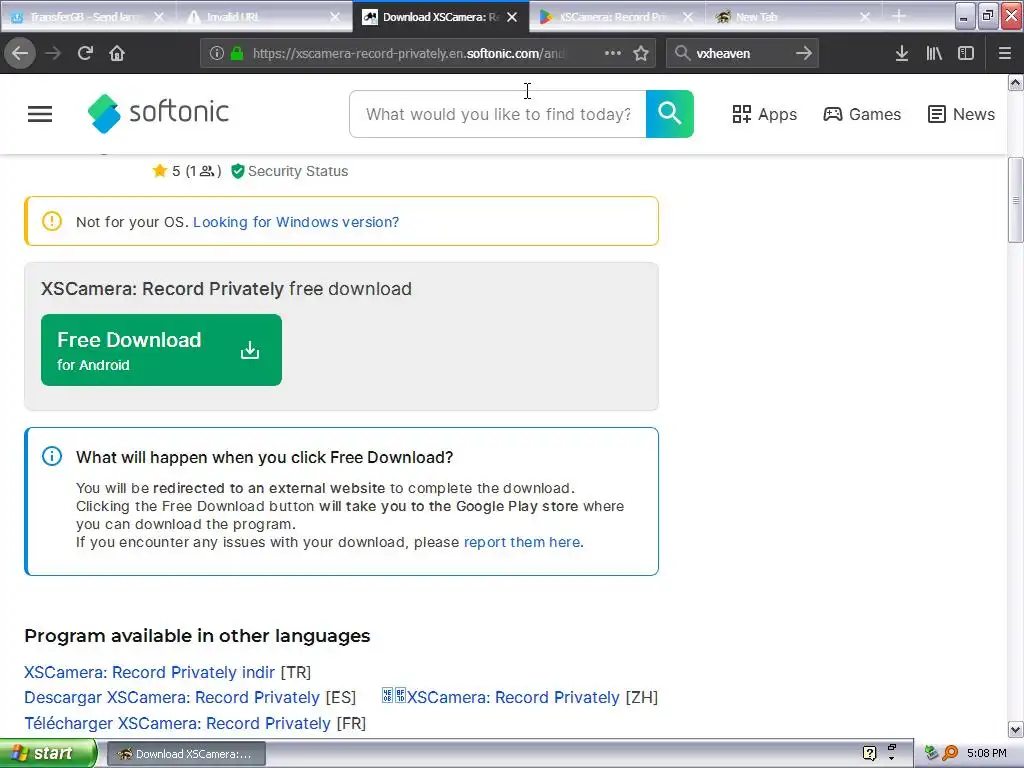The height and width of the screenshot is (768, 1024).
Task: Reload the current page
Action: (85, 53)
